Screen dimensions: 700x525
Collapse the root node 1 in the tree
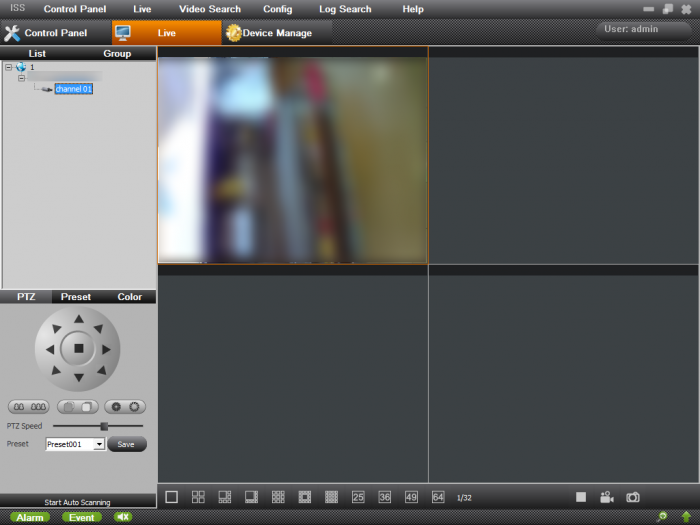click(x=8, y=67)
